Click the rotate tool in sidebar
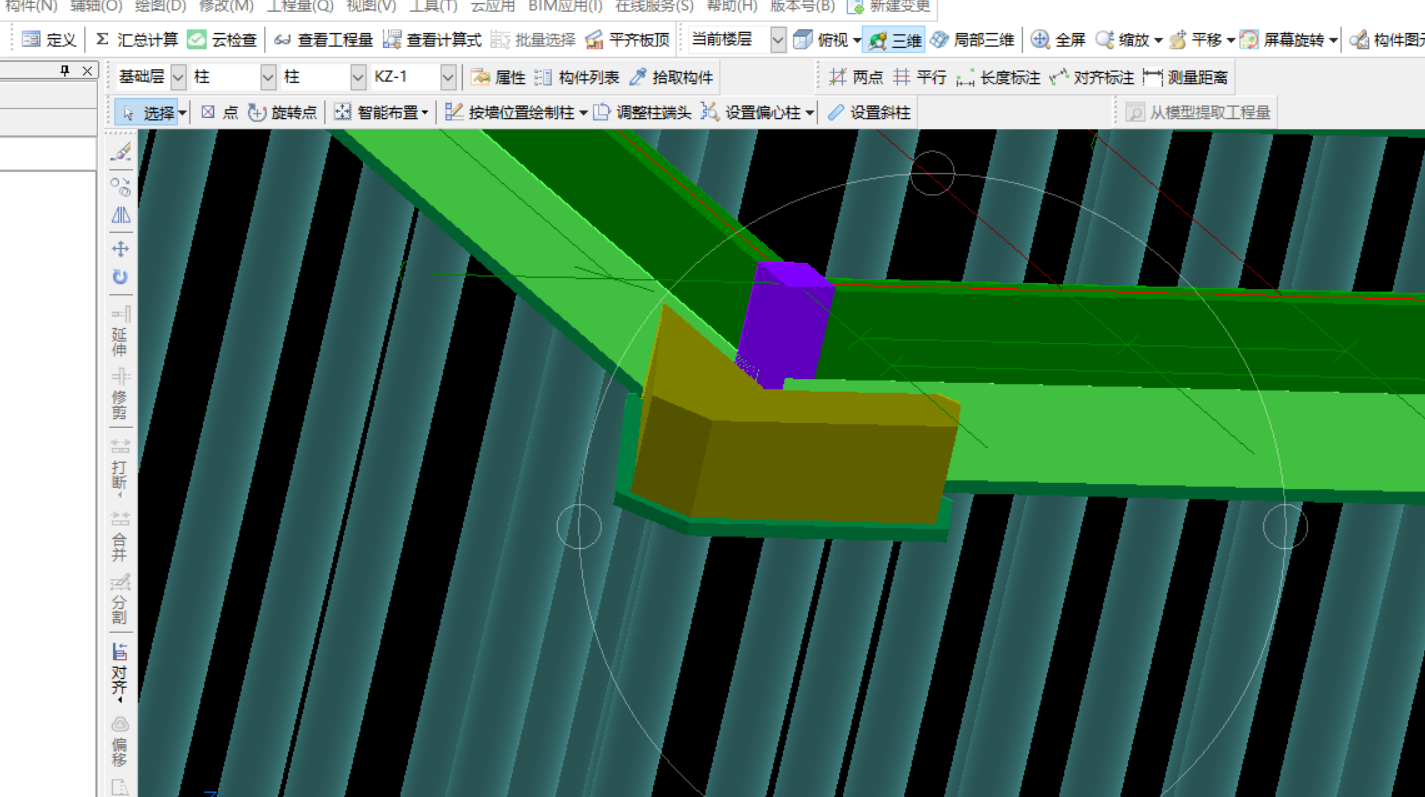Screen dimensions: 1425x797 [x=120, y=277]
